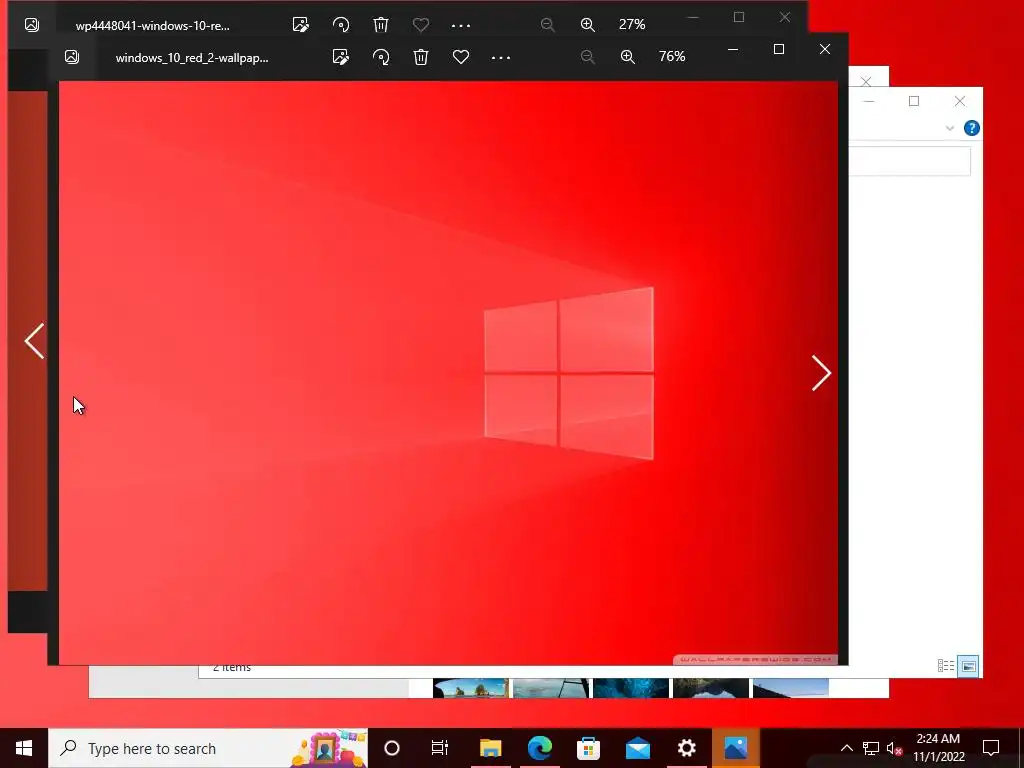Zoom in on the 27% Photos window
Image resolution: width=1024 pixels, height=768 pixels.
(588, 25)
